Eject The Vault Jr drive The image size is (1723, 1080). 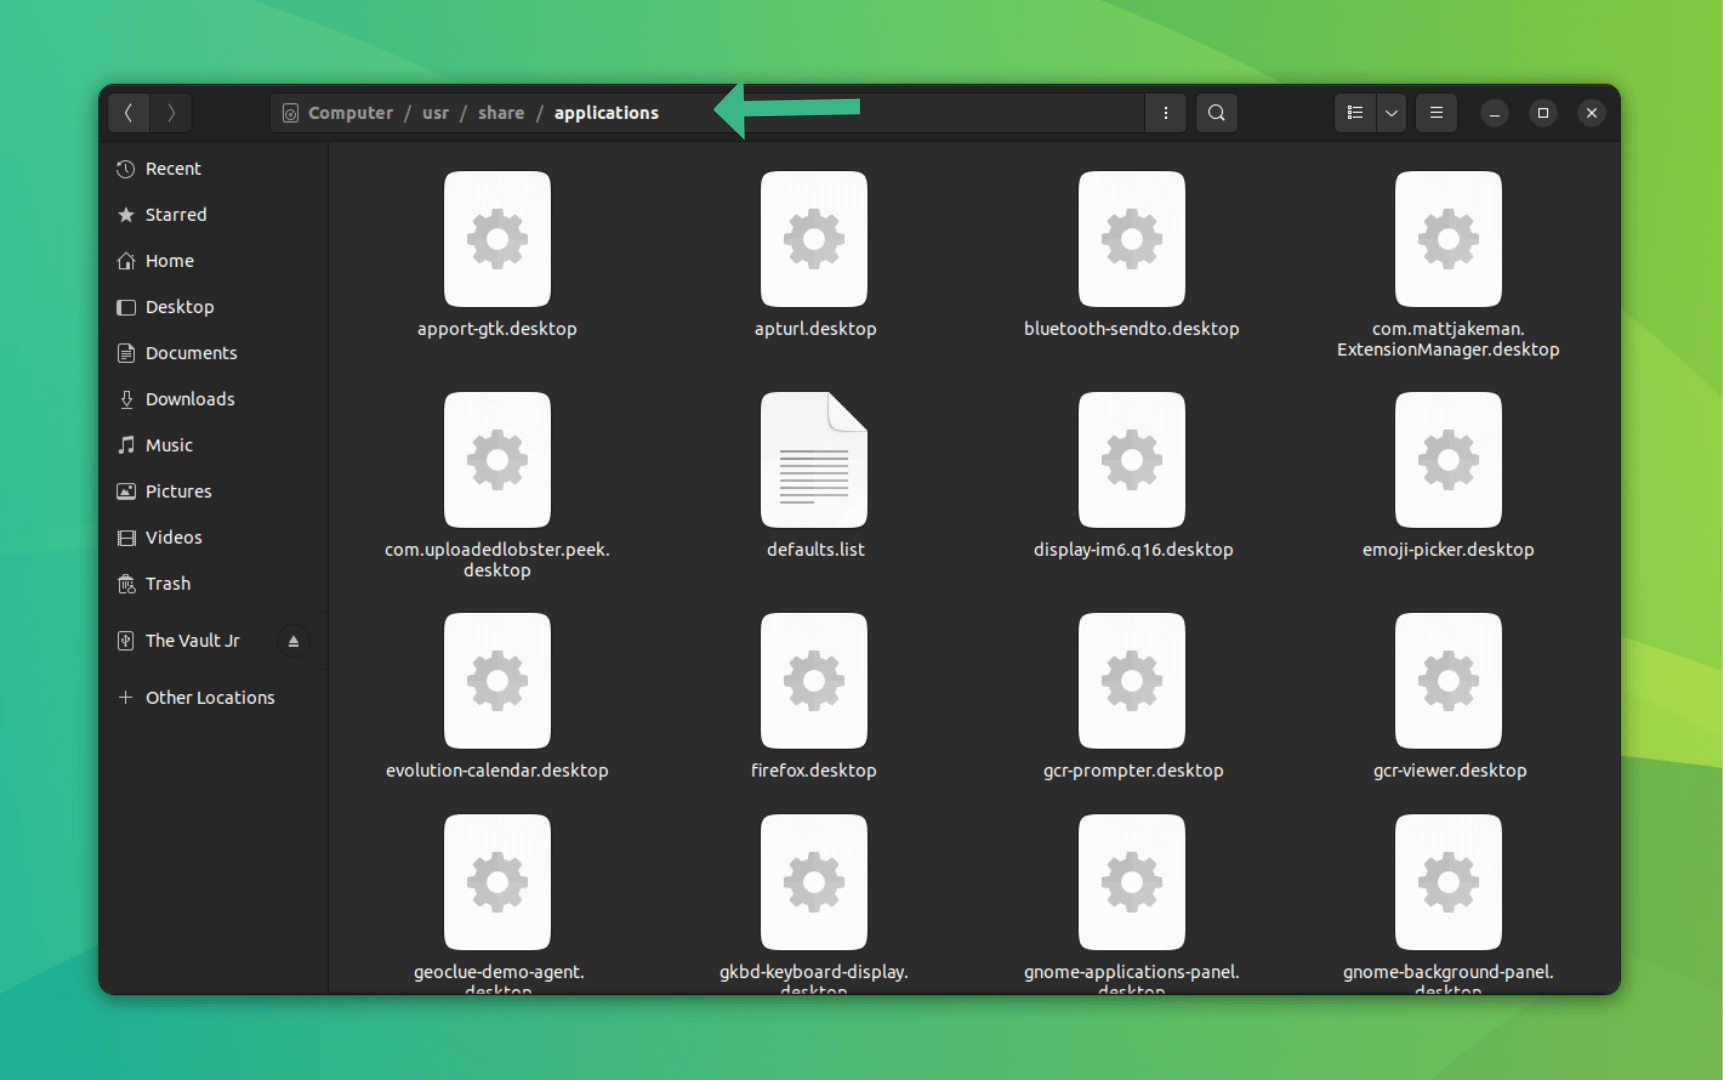point(293,640)
